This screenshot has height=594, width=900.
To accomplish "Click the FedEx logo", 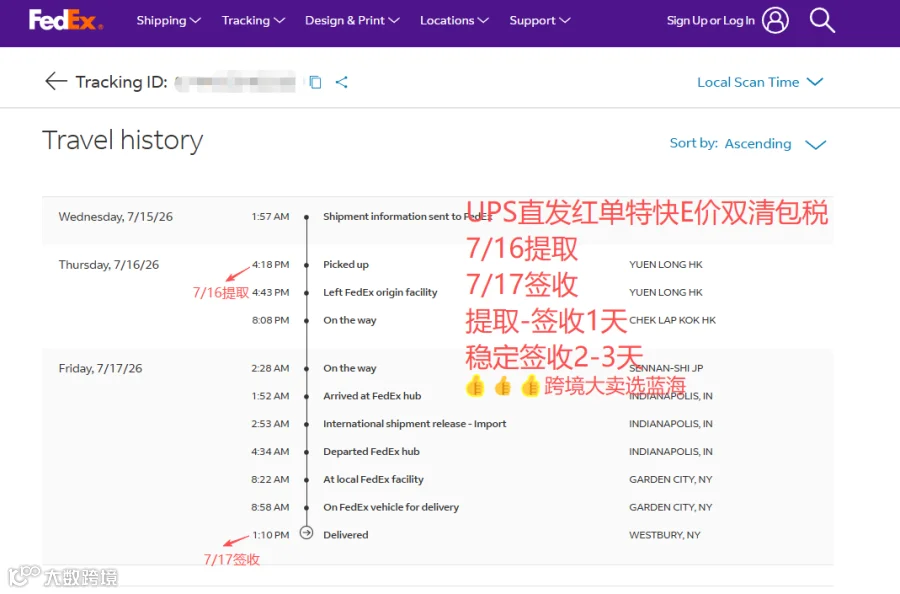I will point(66,20).
